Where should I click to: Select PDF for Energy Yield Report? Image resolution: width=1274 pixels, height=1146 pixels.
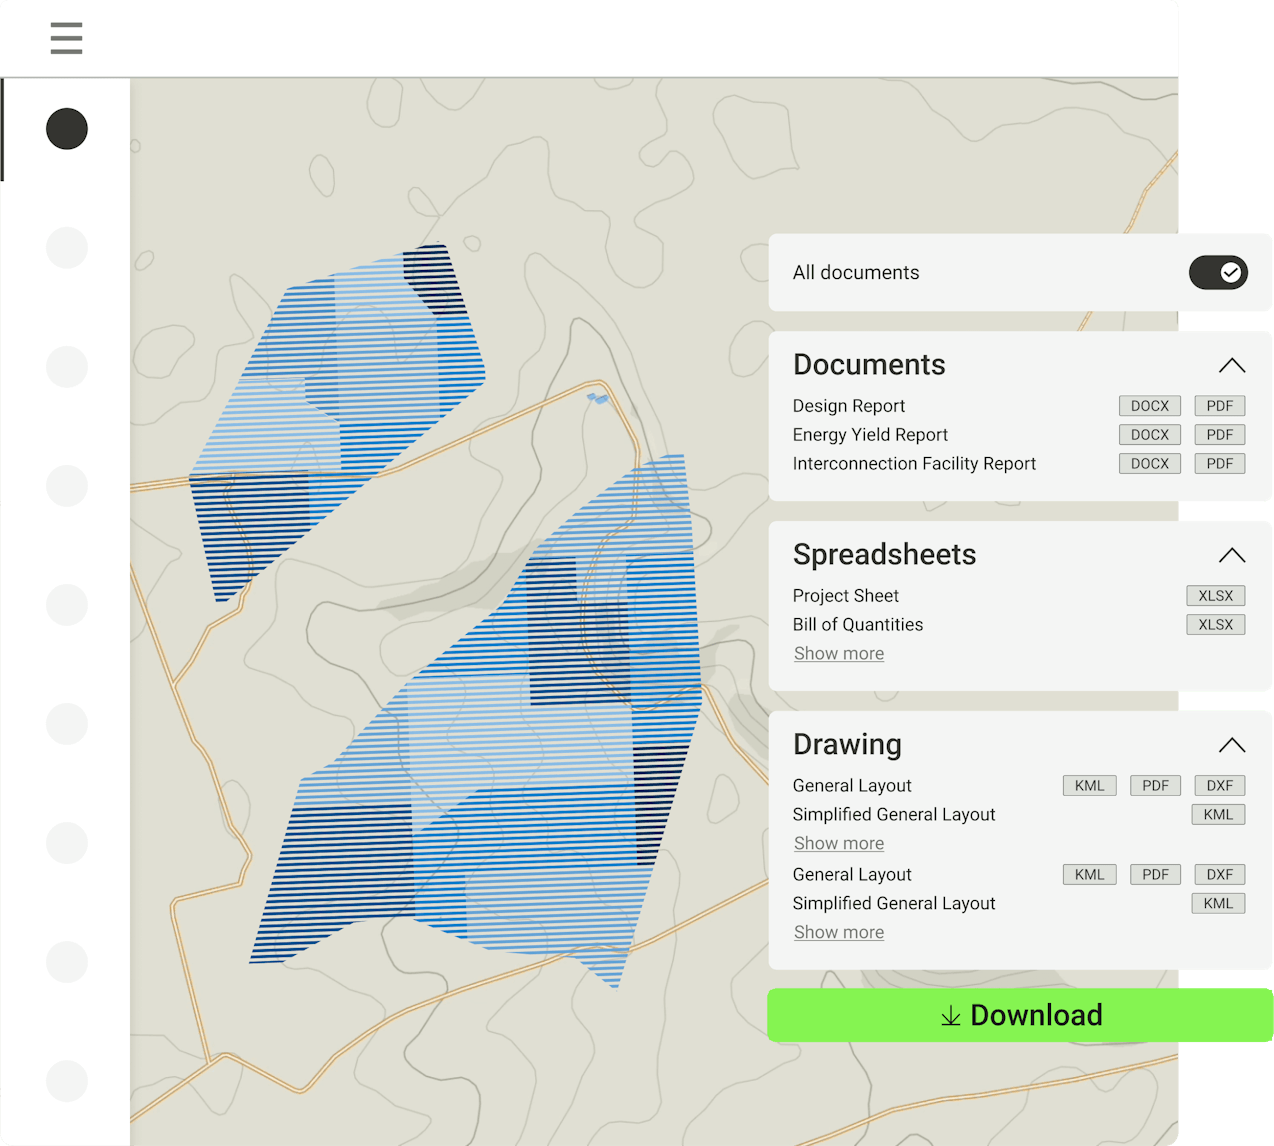pos(1219,435)
